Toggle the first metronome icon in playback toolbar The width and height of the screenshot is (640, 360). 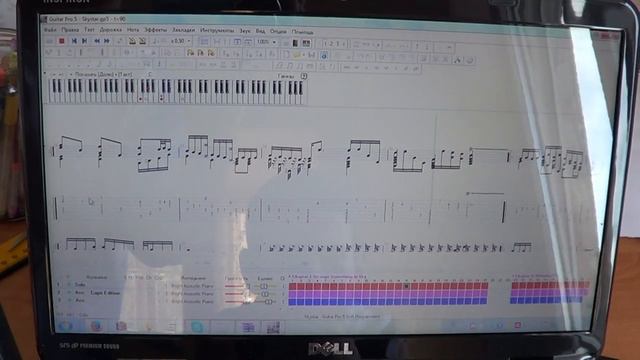(132, 41)
